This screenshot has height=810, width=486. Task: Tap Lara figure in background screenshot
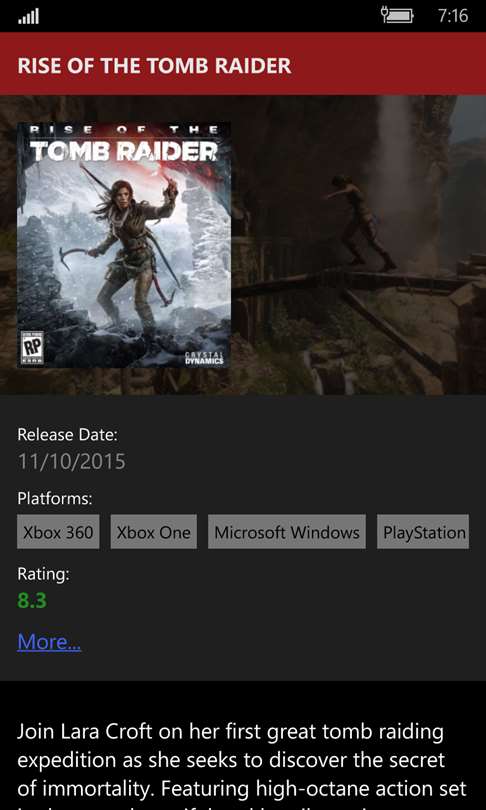click(362, 222)
